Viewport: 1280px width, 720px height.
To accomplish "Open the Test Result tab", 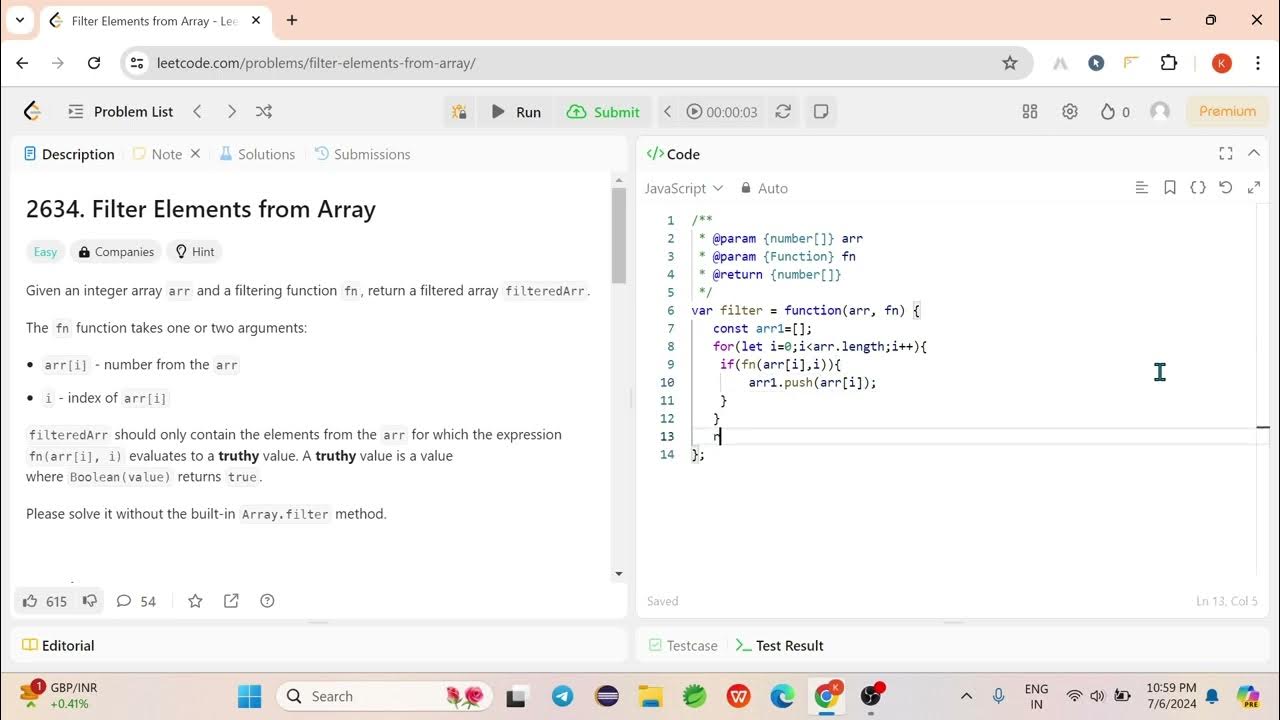I will pos(779,646).
